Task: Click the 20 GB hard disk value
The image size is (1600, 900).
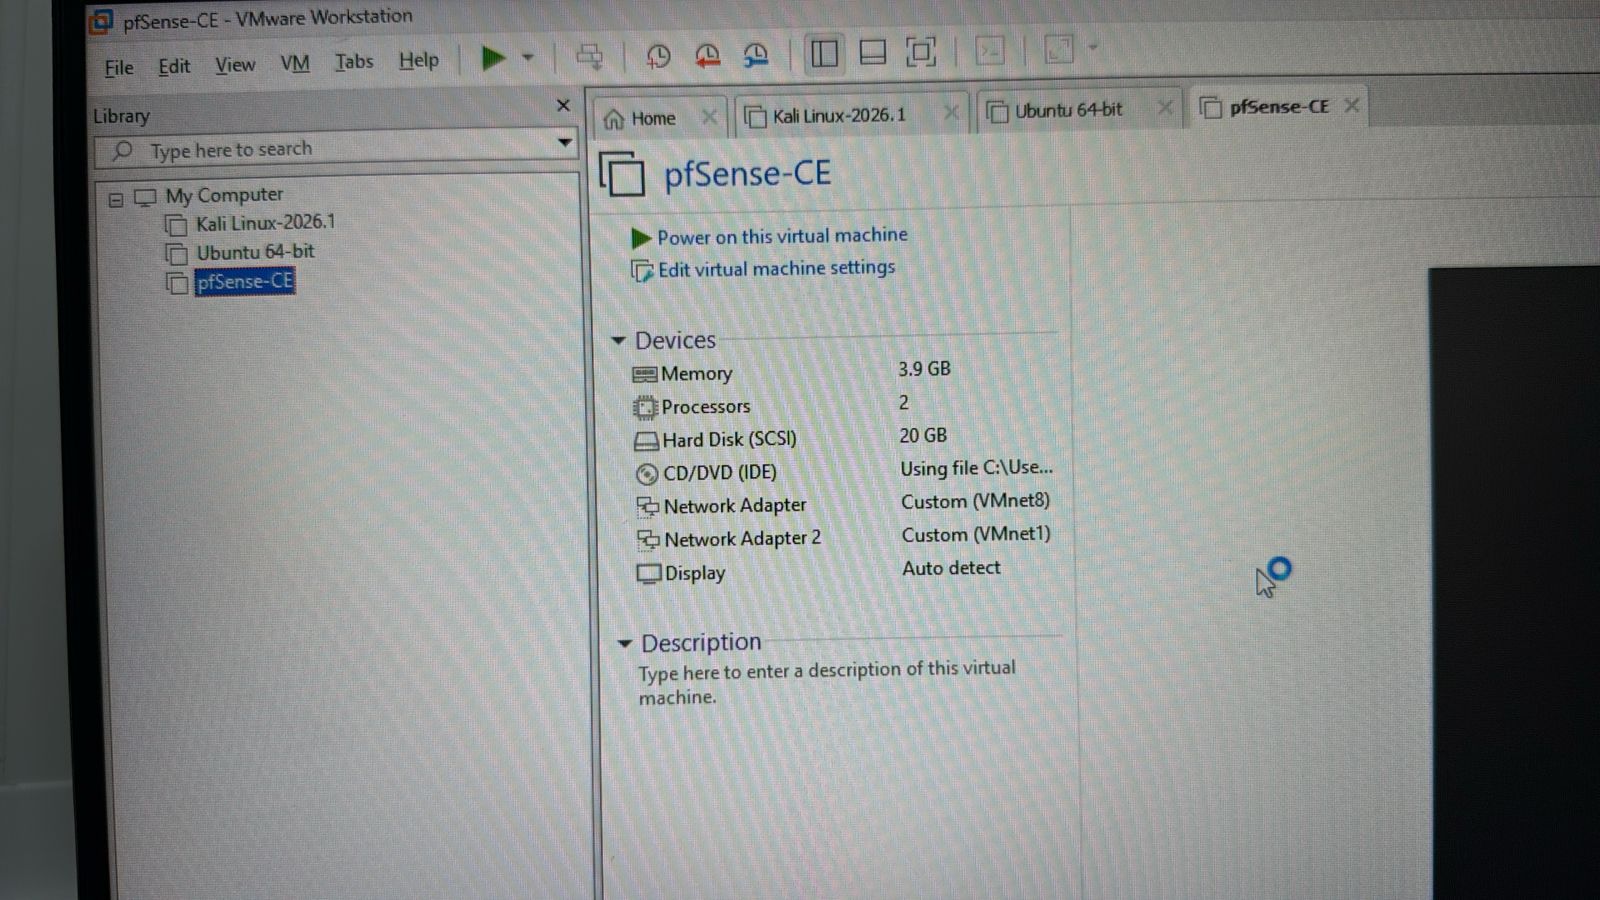Action: pos(923,436)
